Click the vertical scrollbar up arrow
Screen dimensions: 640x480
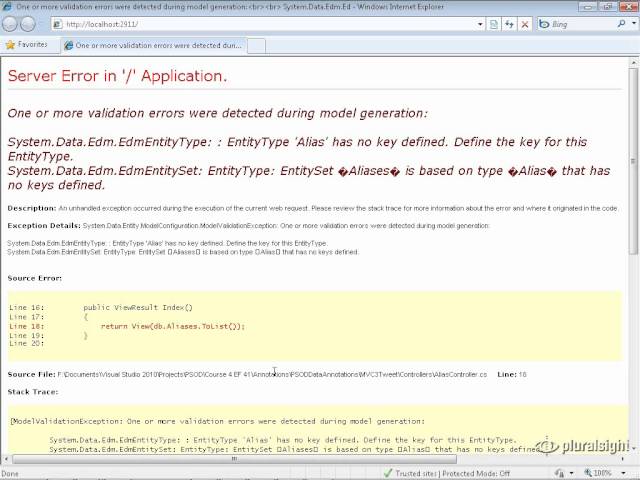coord(633,62)
